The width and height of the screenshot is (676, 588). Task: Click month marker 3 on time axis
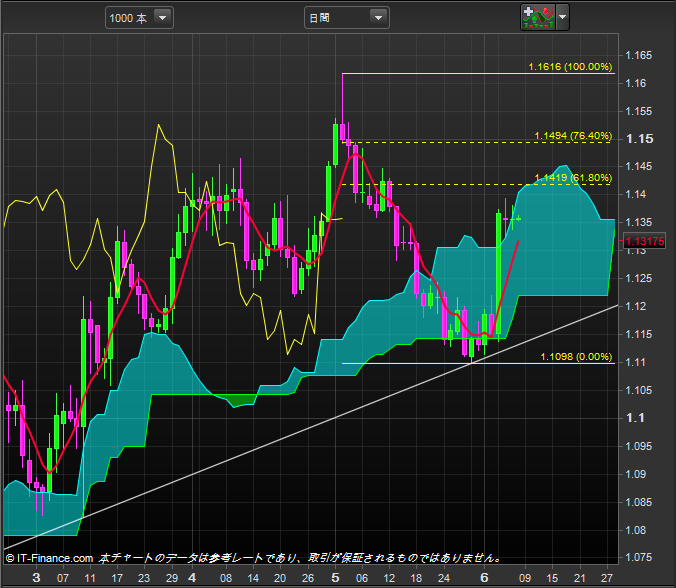point(36,578)
